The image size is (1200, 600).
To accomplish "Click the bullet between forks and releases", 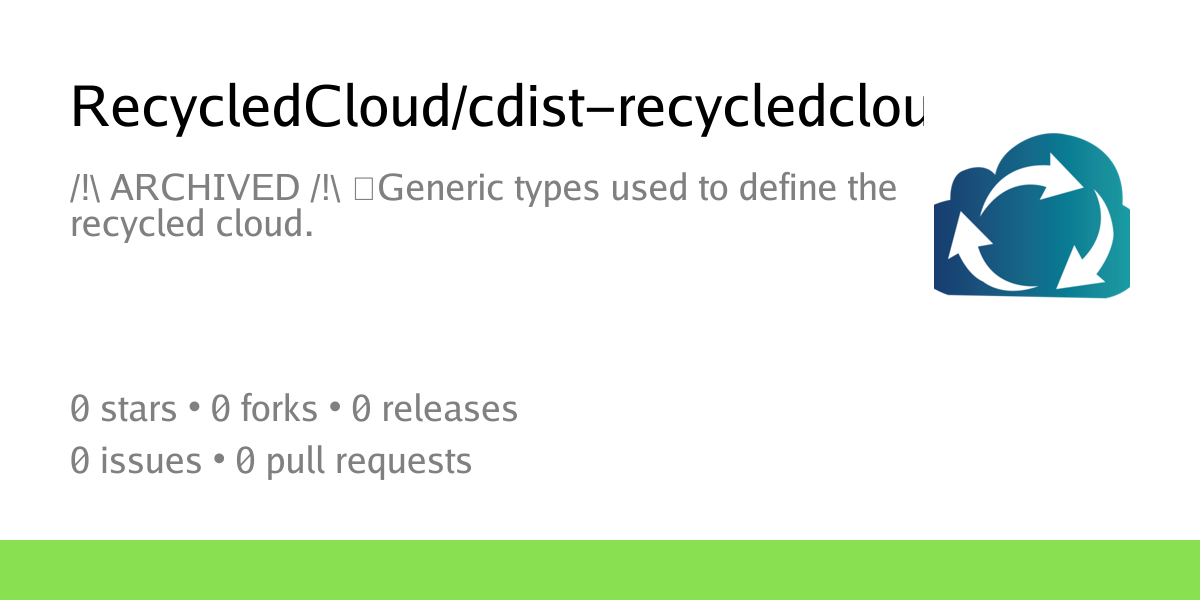I will click(x=335, y=409).
